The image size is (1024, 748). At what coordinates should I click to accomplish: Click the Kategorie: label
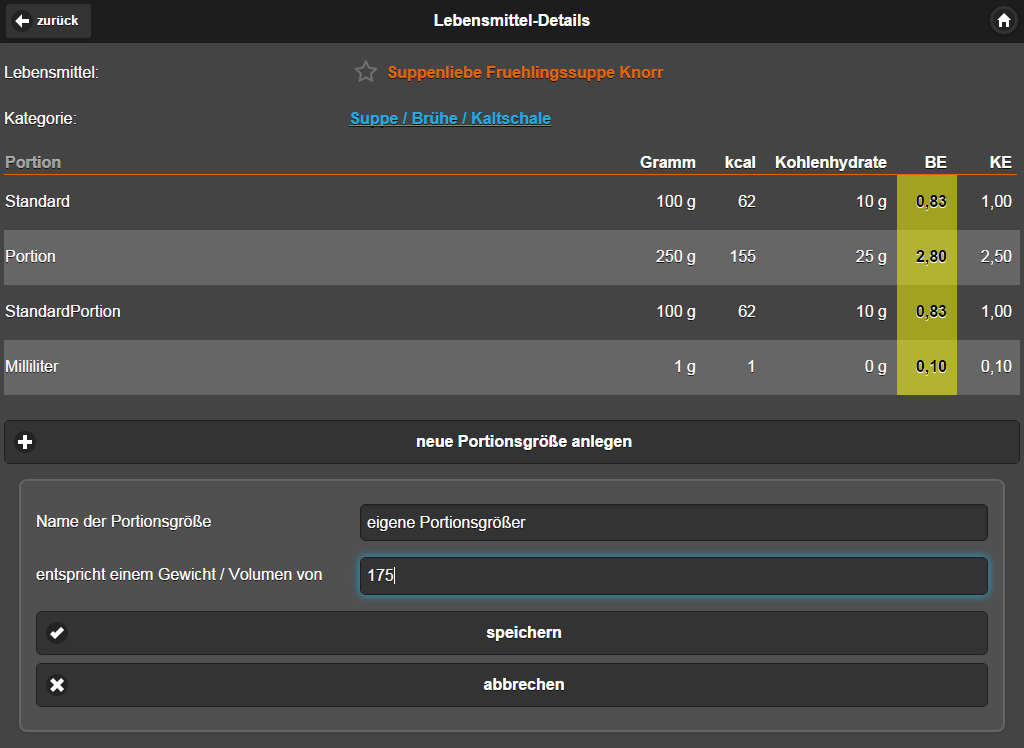point(40,118)
